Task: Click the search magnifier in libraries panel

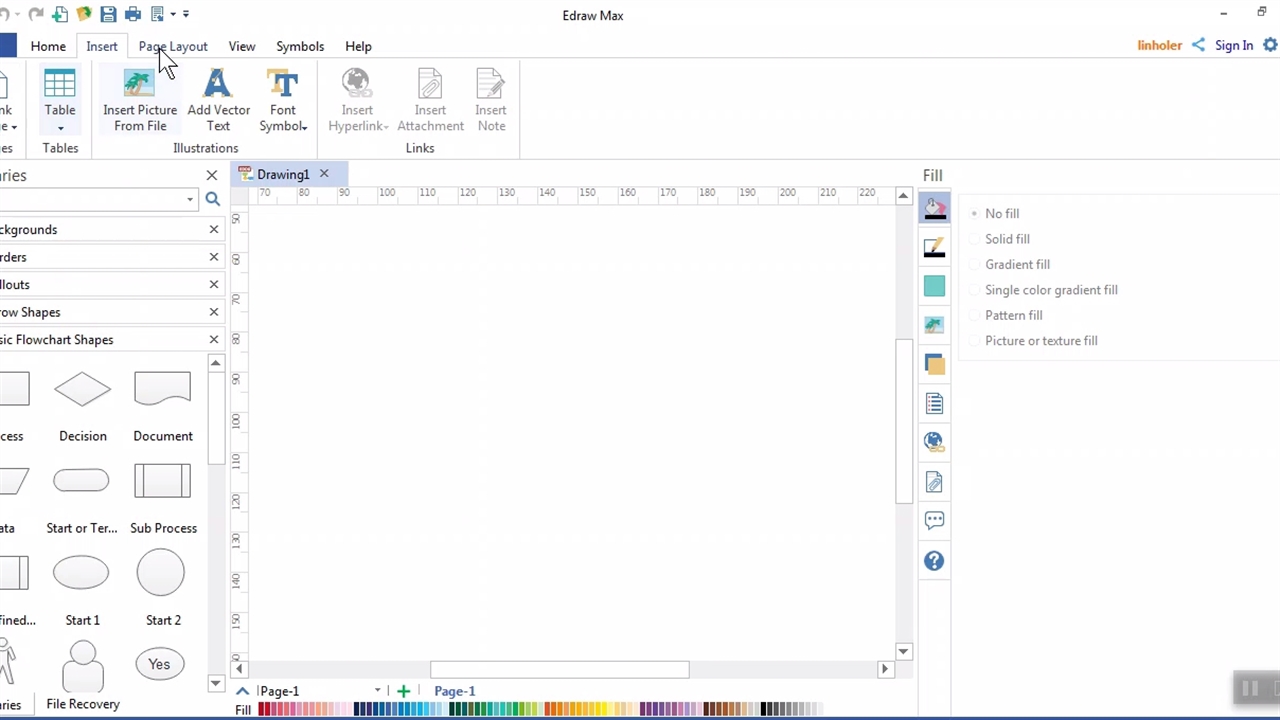Action: (x=212, y=199)
